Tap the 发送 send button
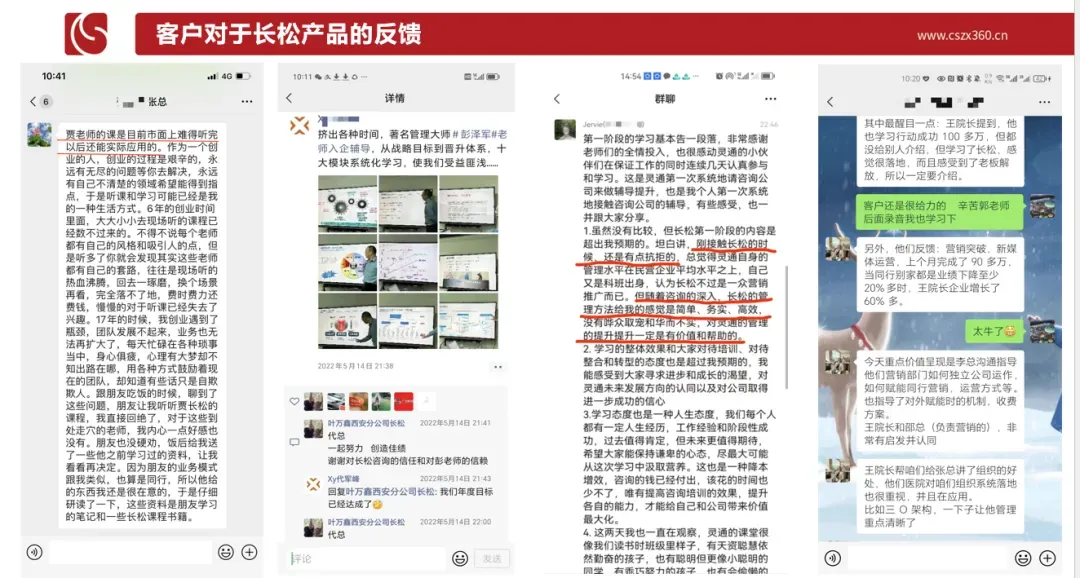This screenshot has width=1080, height=578. pos(492,559)
